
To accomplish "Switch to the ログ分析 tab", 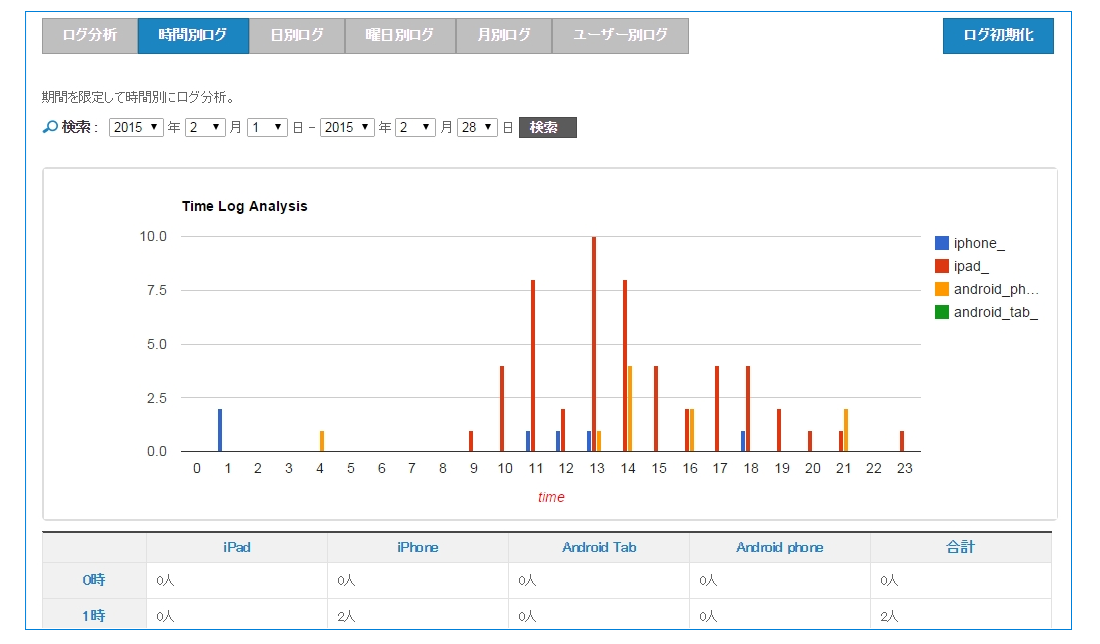I will pos(90,35).
